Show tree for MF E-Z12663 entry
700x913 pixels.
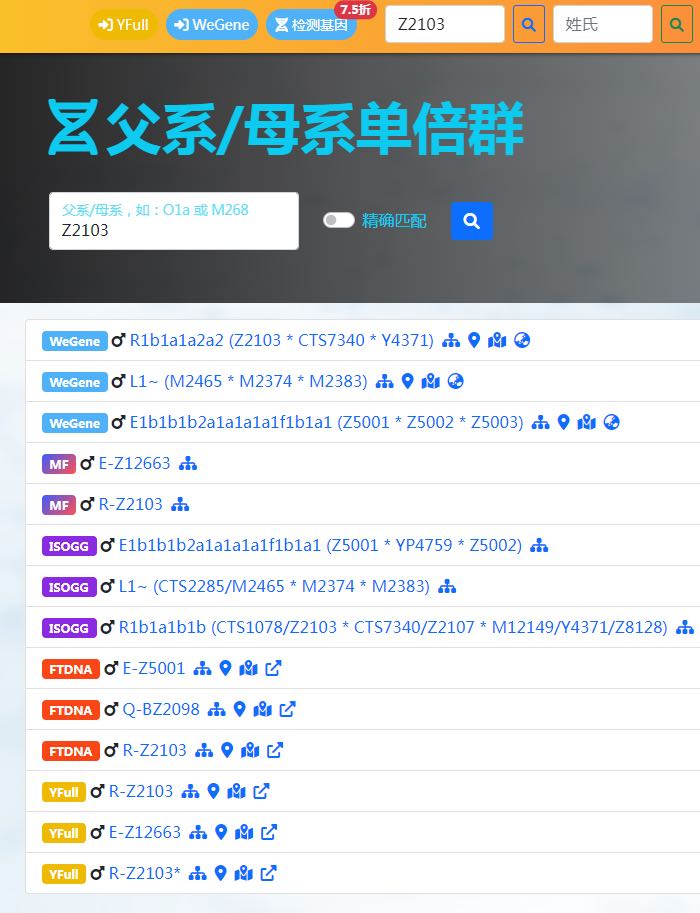[x=188, y=464]
